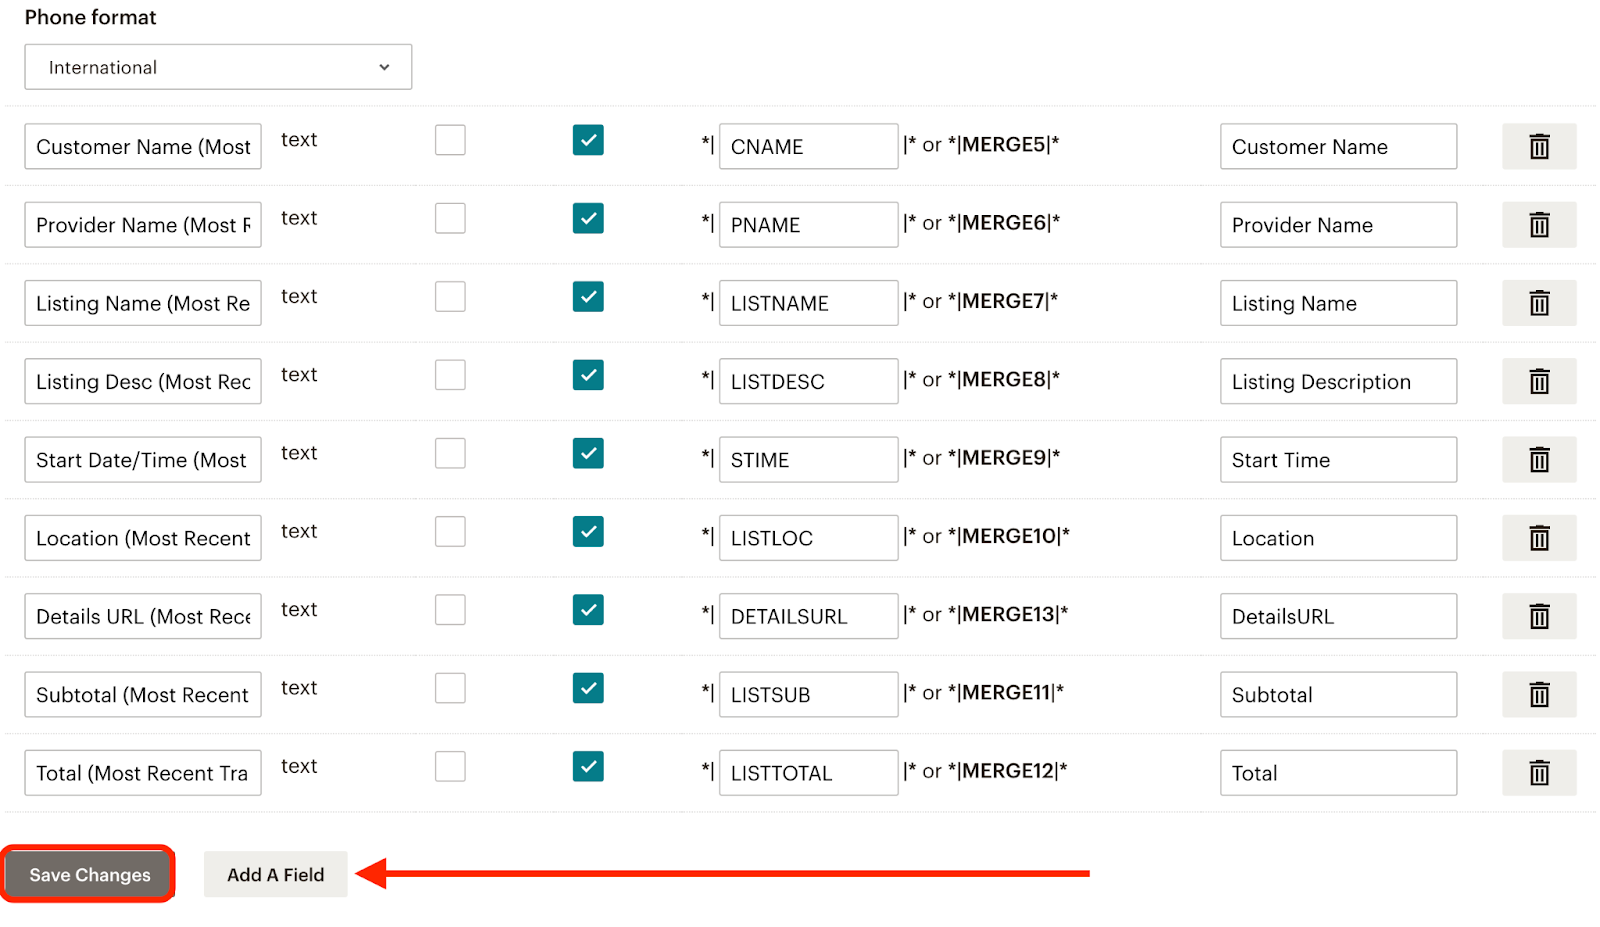Uncheck the teal checkbox in STIME row
This screenshot has width=1600, height=927.
coord(588,453)
